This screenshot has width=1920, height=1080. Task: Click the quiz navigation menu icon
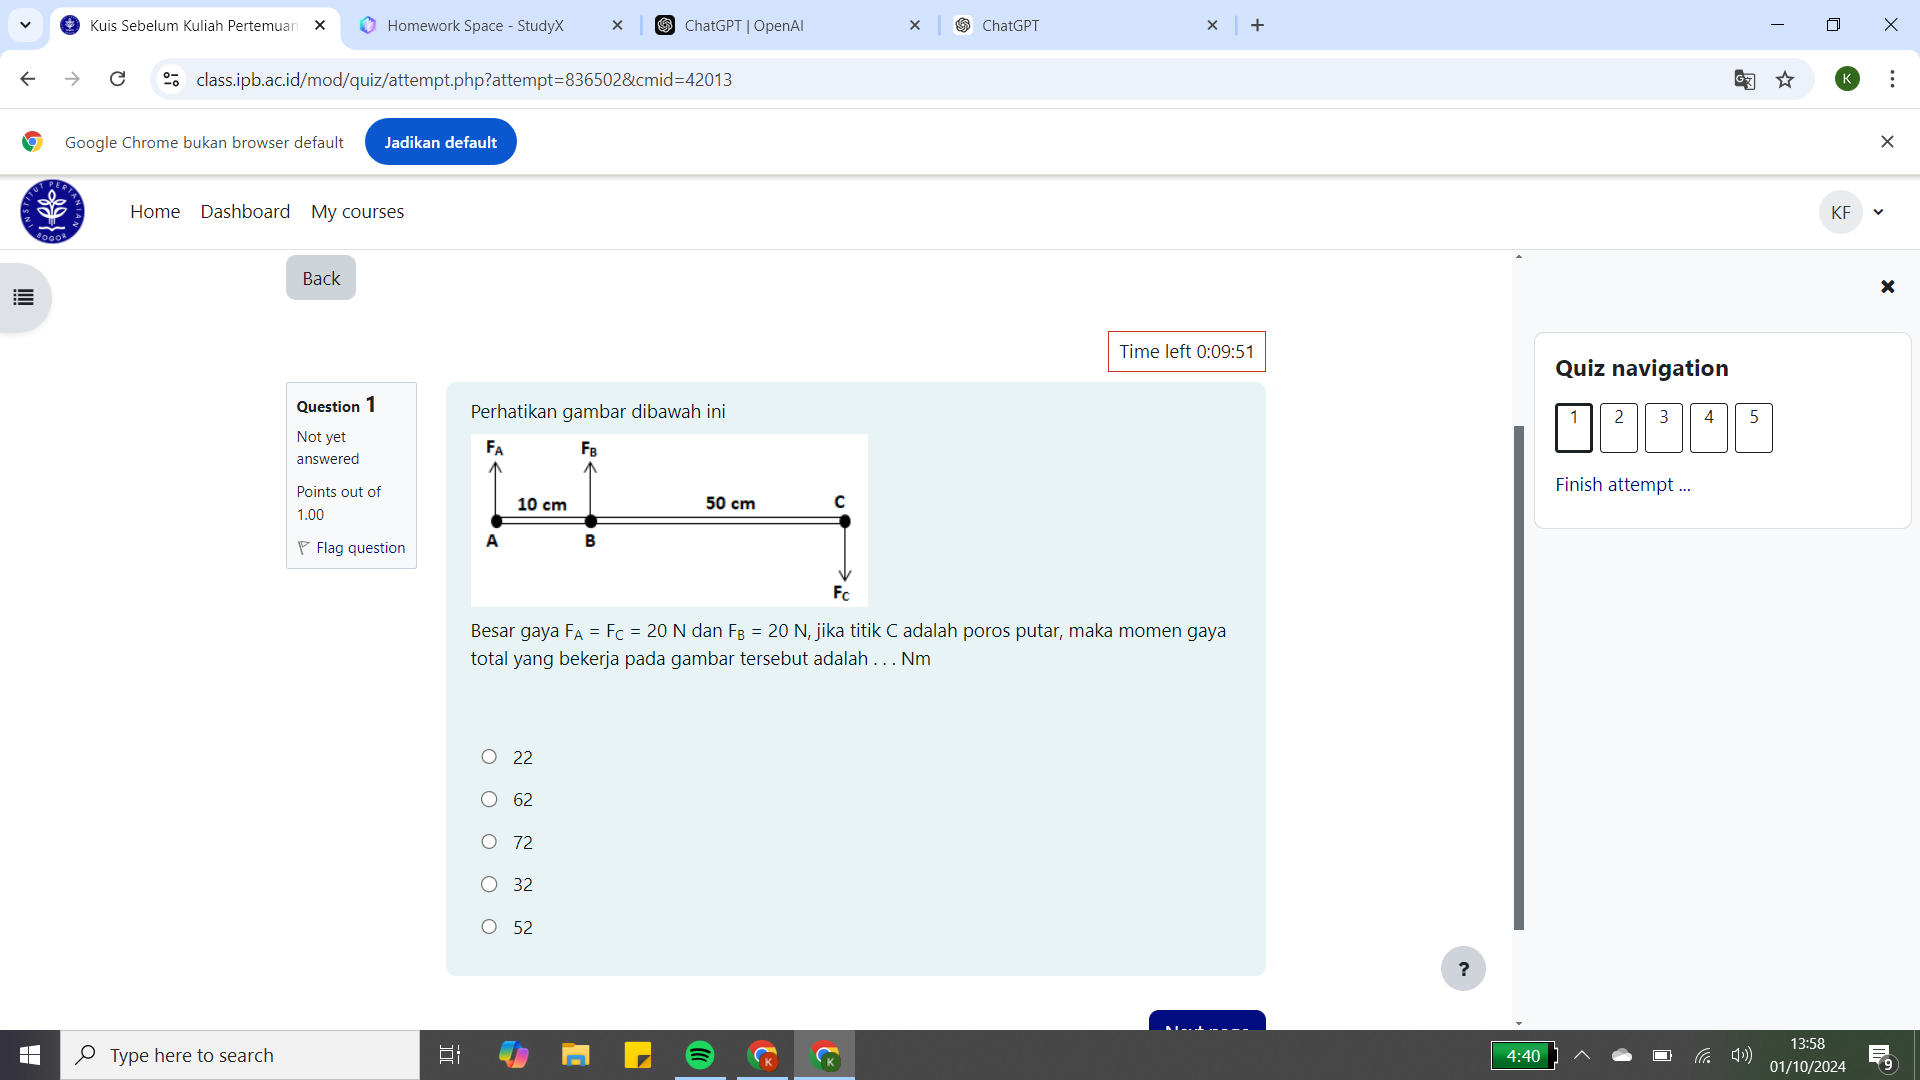[24, 297]
